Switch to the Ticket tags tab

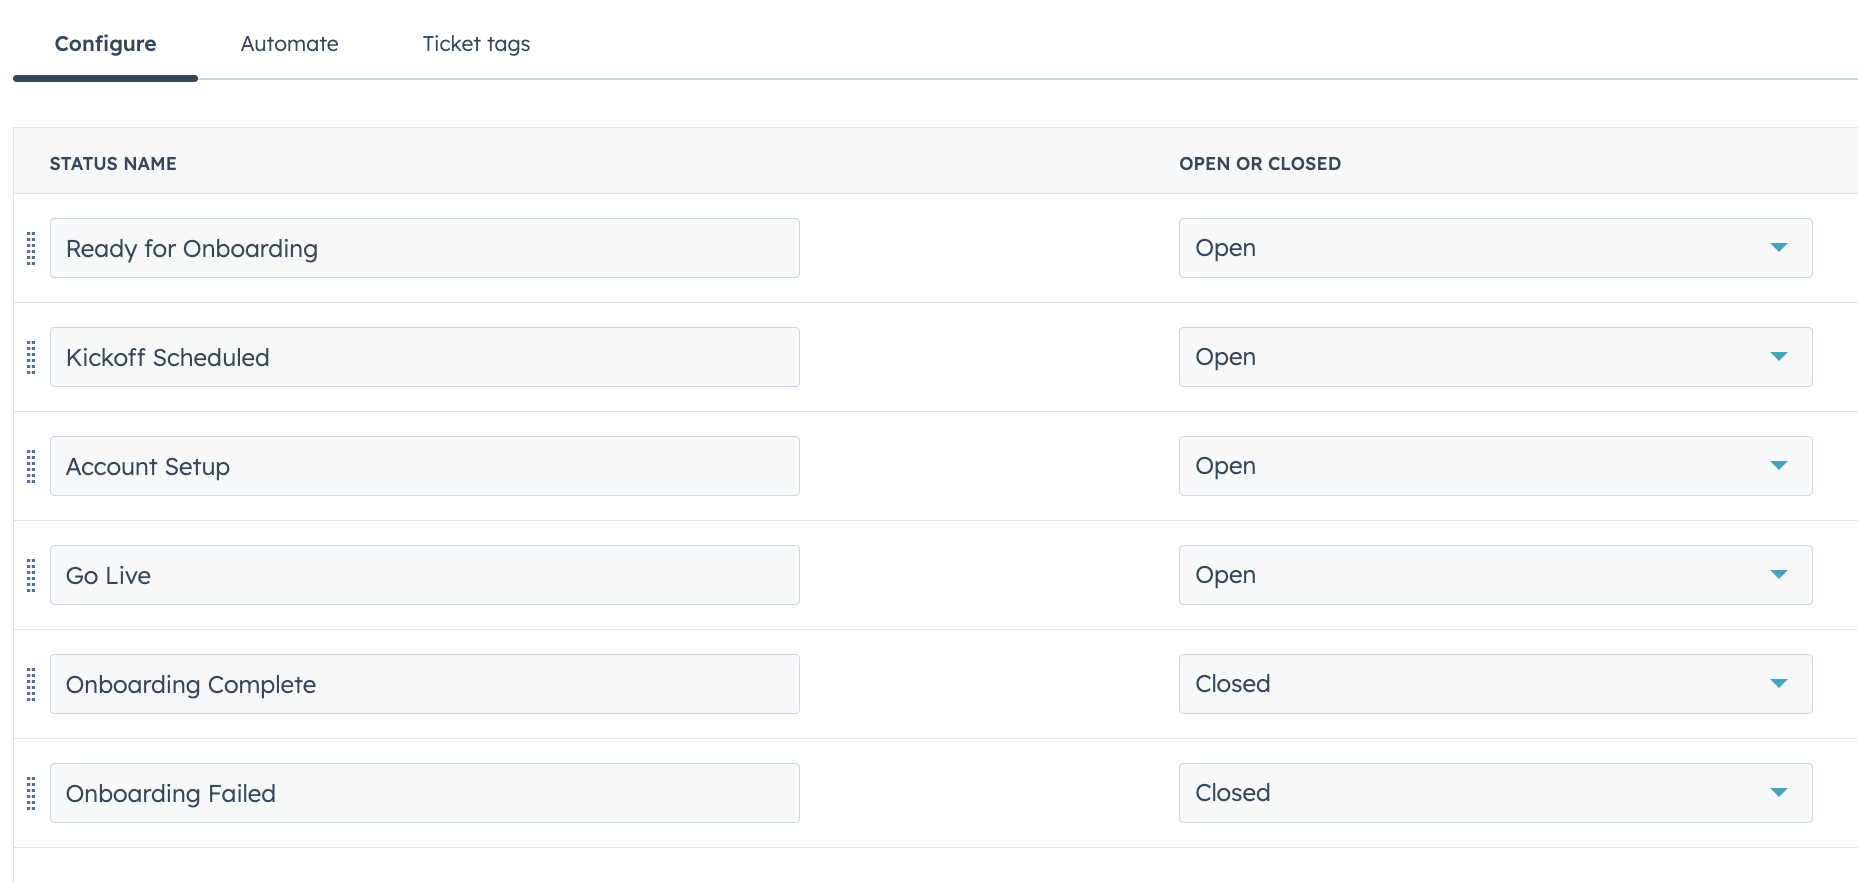(x=475, y=44)
